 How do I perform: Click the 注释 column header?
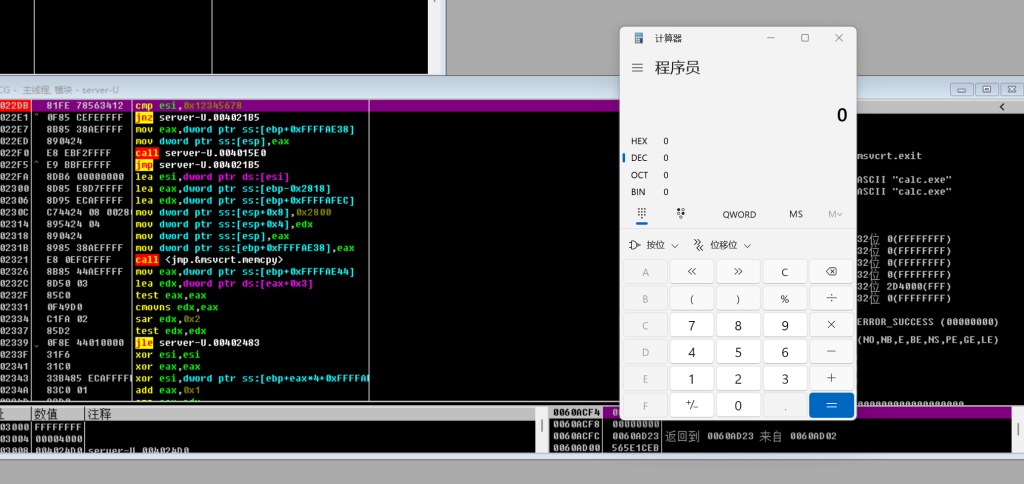pyautogui.click(x=100, y=414)
